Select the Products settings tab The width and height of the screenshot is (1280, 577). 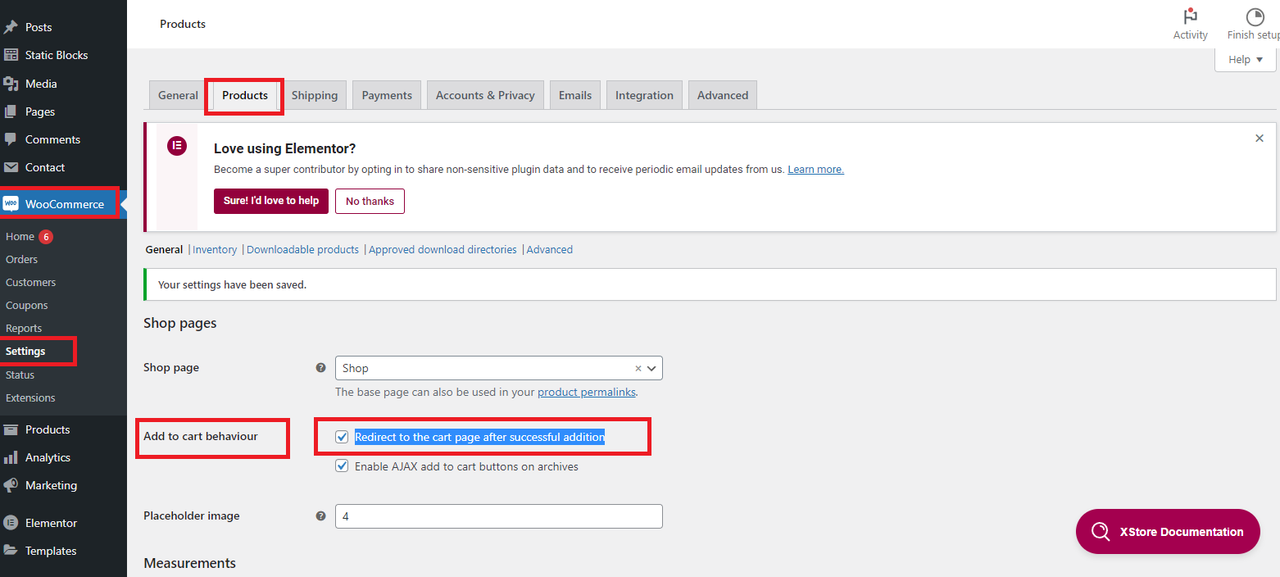tap(245, 95)
